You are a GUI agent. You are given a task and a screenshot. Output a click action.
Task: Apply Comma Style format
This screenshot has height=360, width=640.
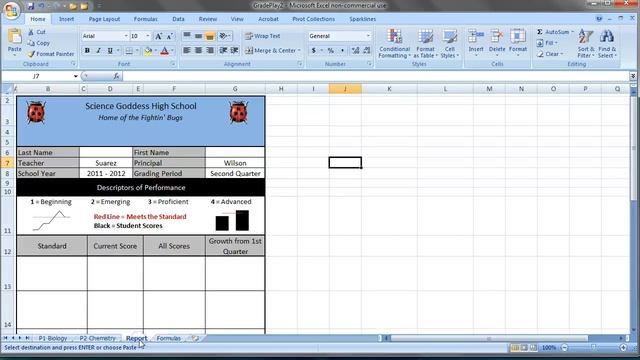coord(342,51)
